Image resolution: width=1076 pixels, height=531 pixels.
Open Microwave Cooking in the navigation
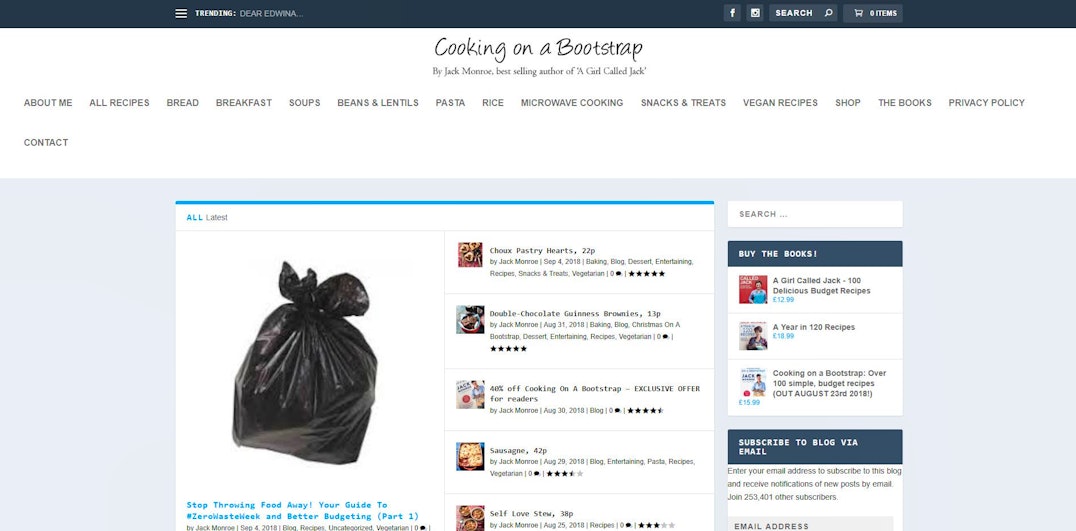coord(572,103)
